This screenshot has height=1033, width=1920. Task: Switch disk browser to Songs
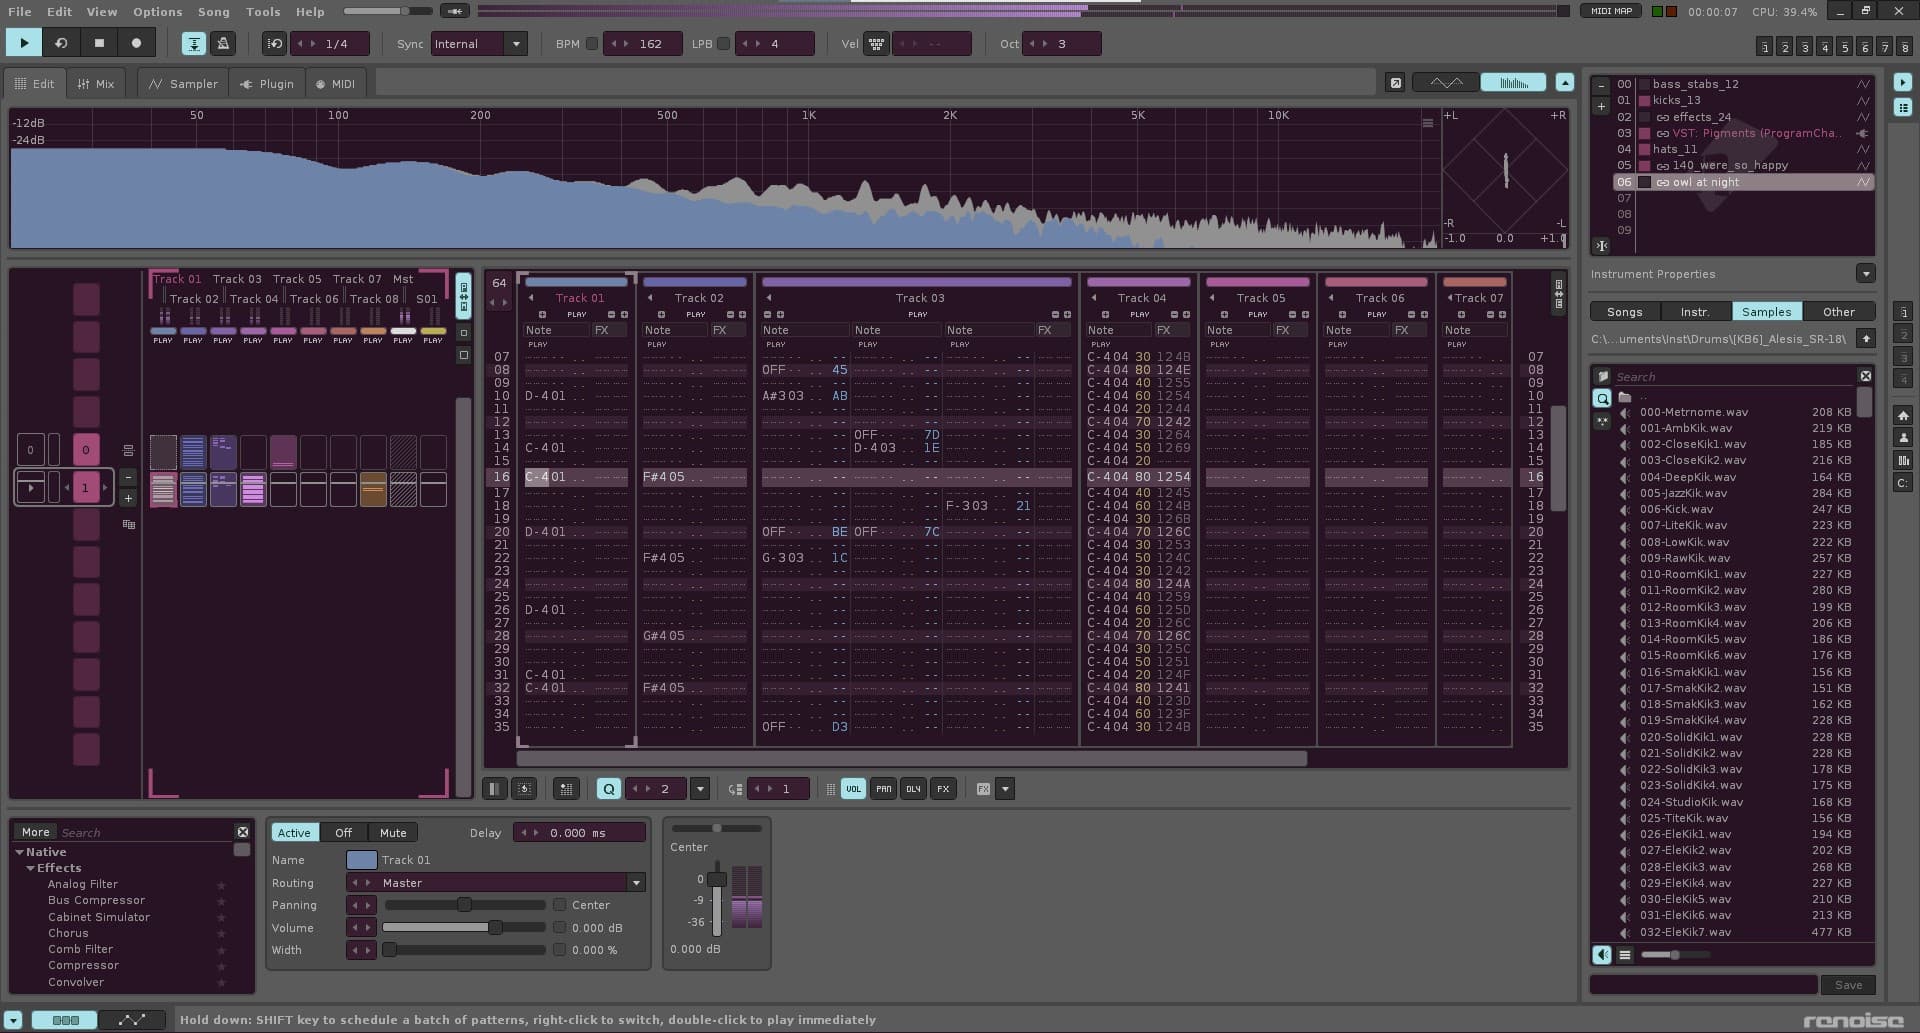[1624, 312]
